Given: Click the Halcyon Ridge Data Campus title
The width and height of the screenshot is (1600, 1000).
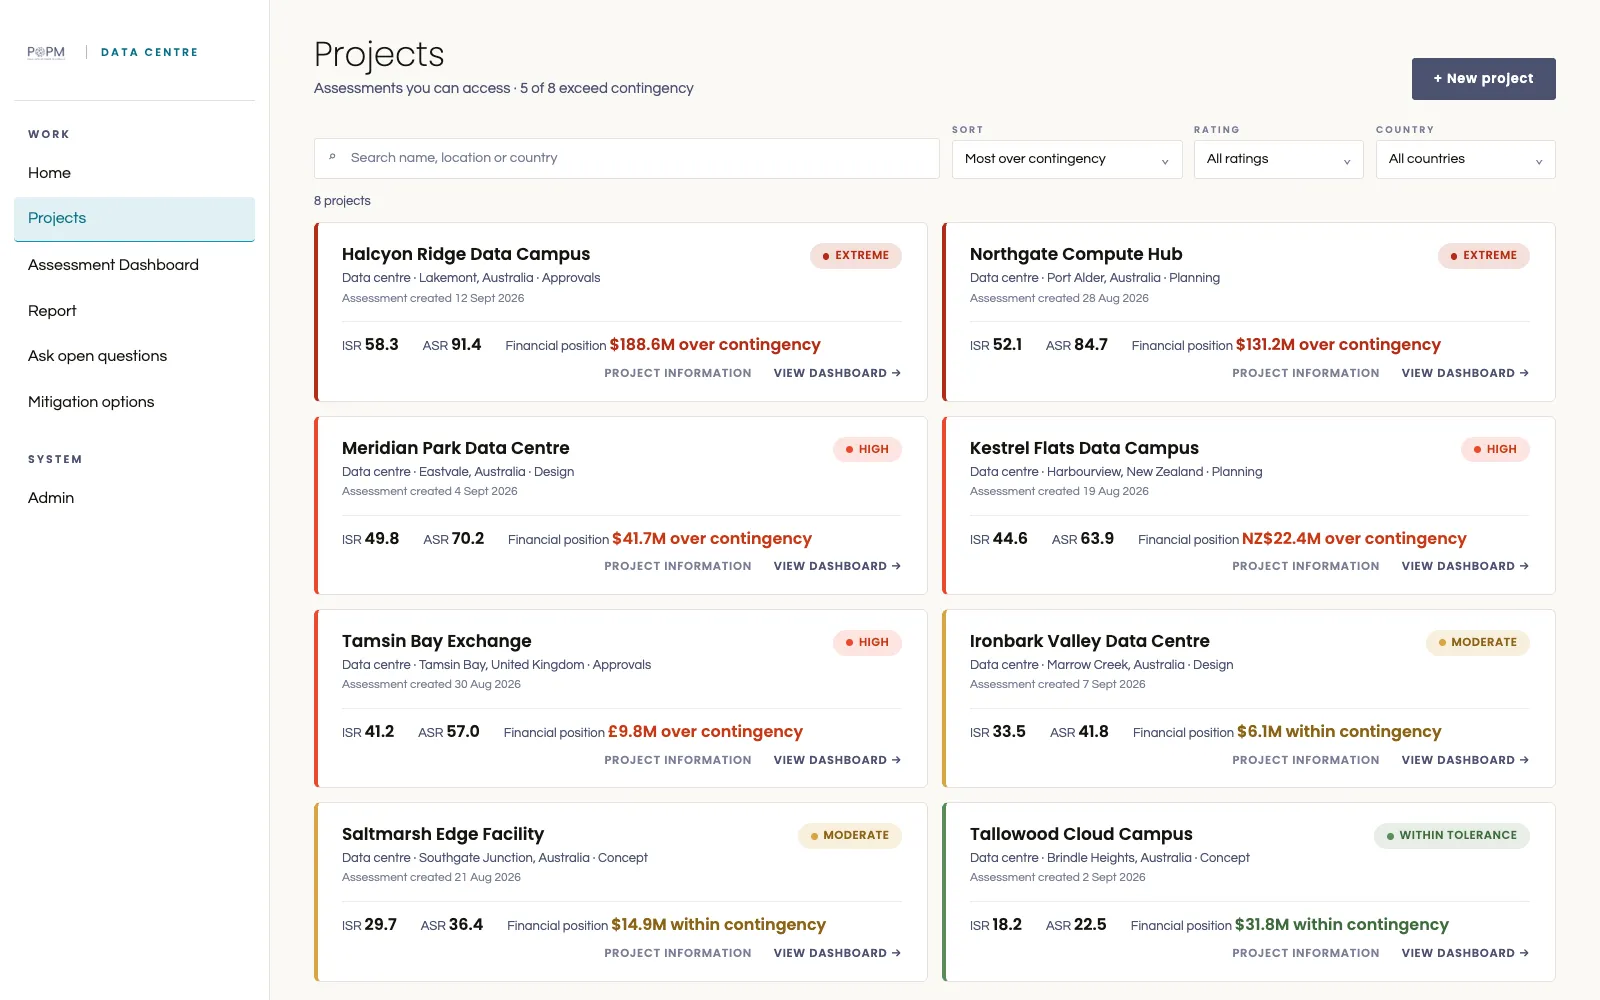Looking at the screenshot, I should pos(466,254).
